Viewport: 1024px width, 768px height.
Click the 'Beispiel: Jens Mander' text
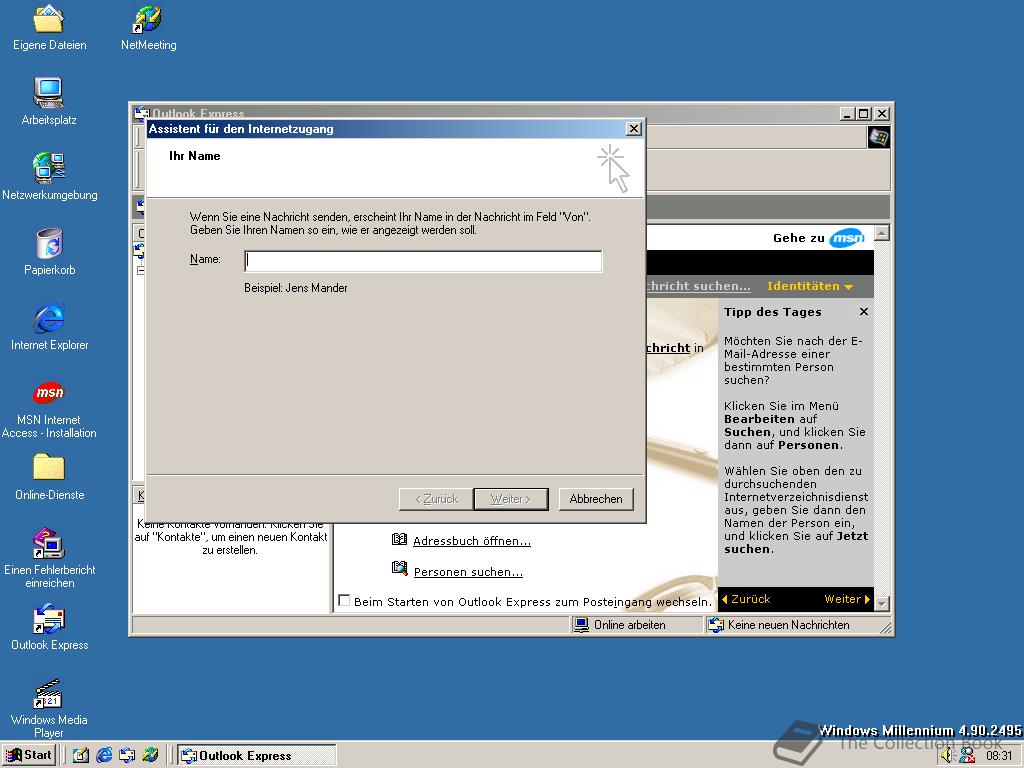(296, 288)
